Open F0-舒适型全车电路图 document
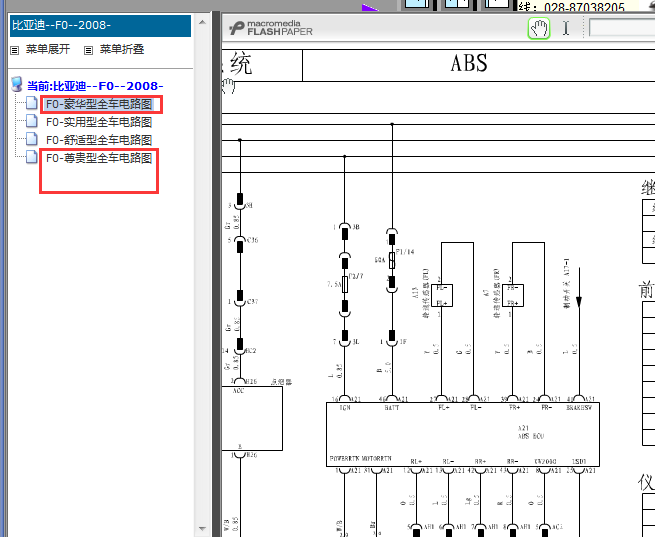655x537 pixels. (99, 140)
